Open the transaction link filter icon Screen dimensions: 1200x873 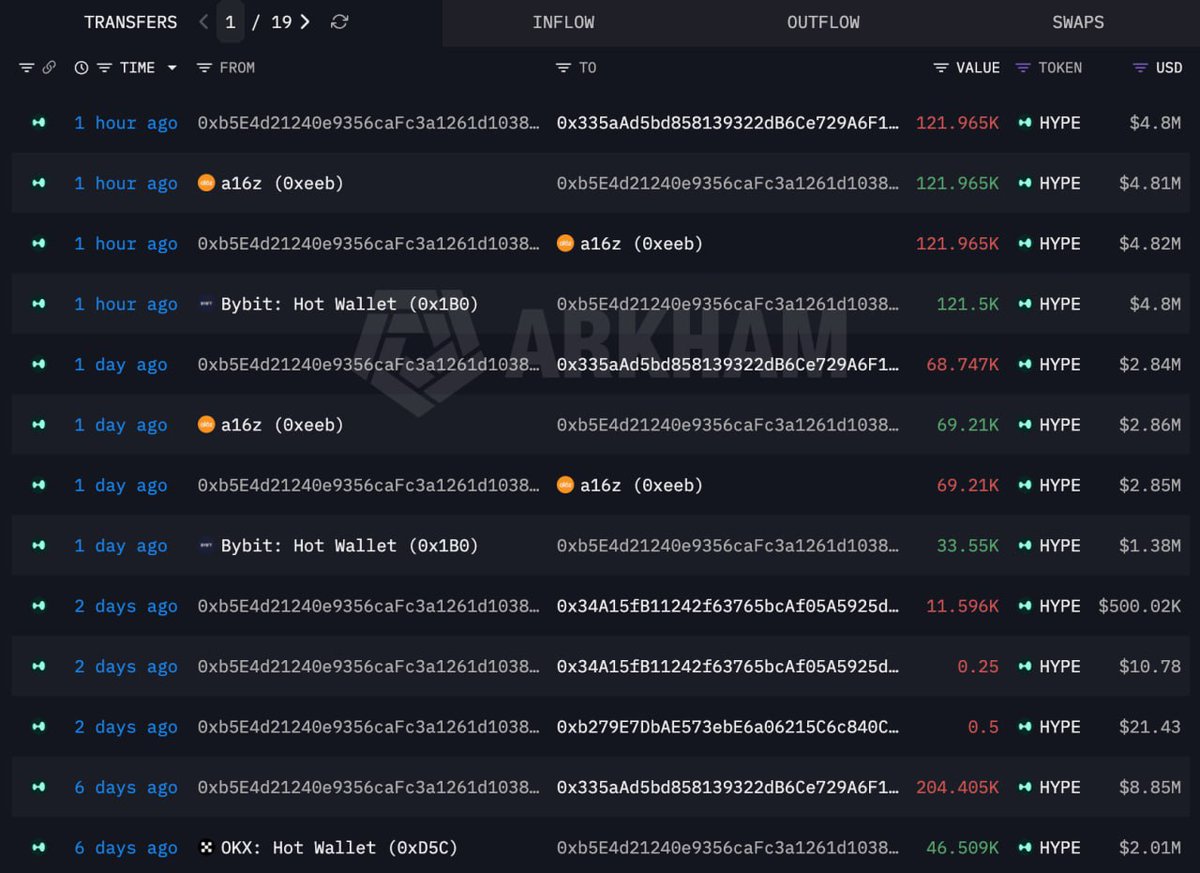49,68
